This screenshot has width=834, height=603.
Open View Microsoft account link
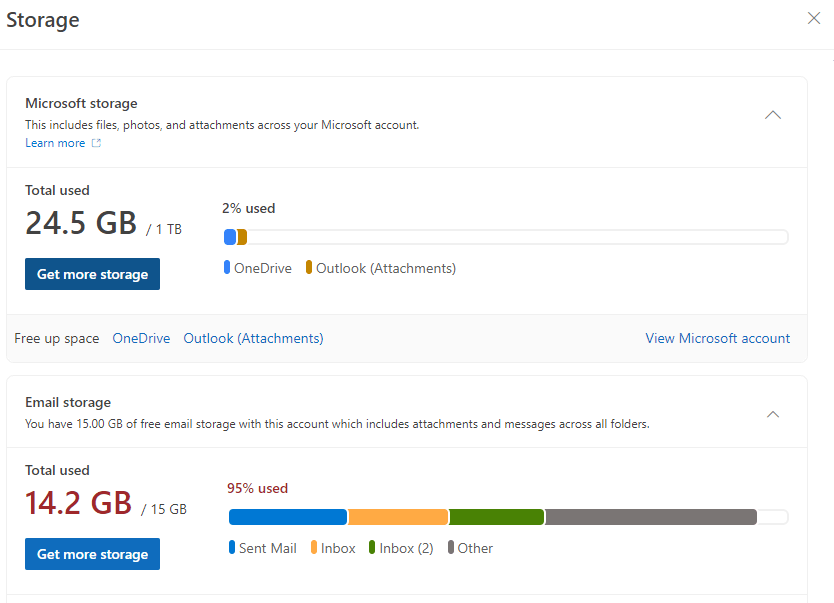[x=718, y=338]
